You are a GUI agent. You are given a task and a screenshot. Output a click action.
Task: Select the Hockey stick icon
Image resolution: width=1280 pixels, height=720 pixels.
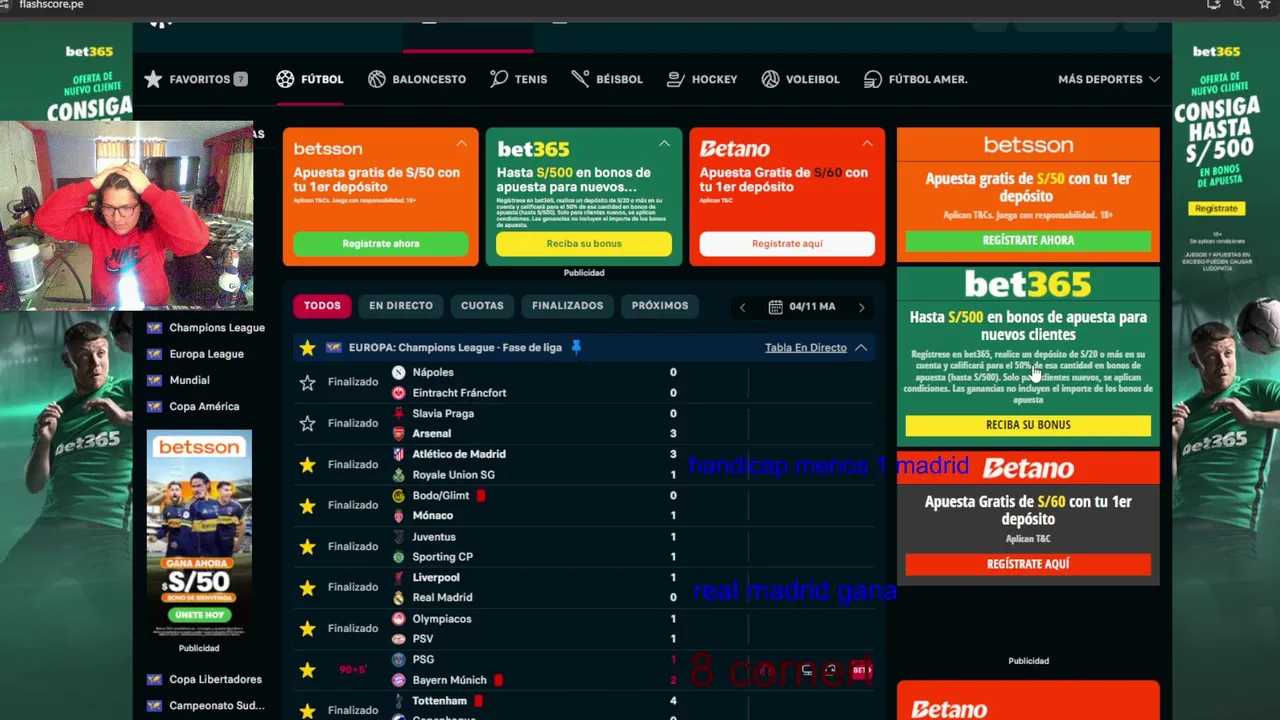(x=676, y=79)
